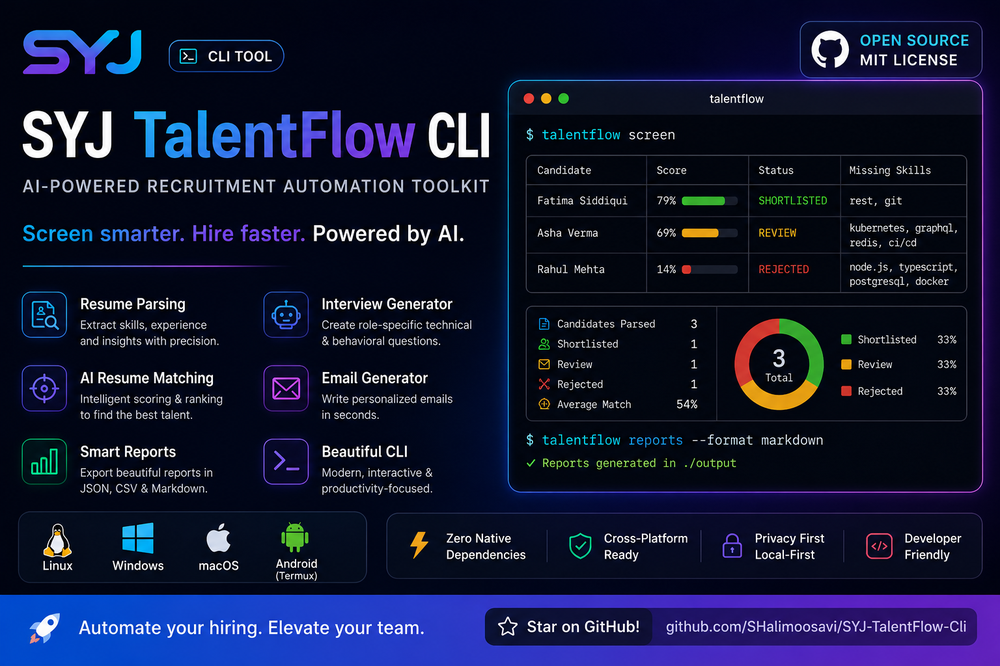Click the Developer Friendly code icon
Image resolution: width=1000 pixels, height=666 pixels.
click(879, 546)
